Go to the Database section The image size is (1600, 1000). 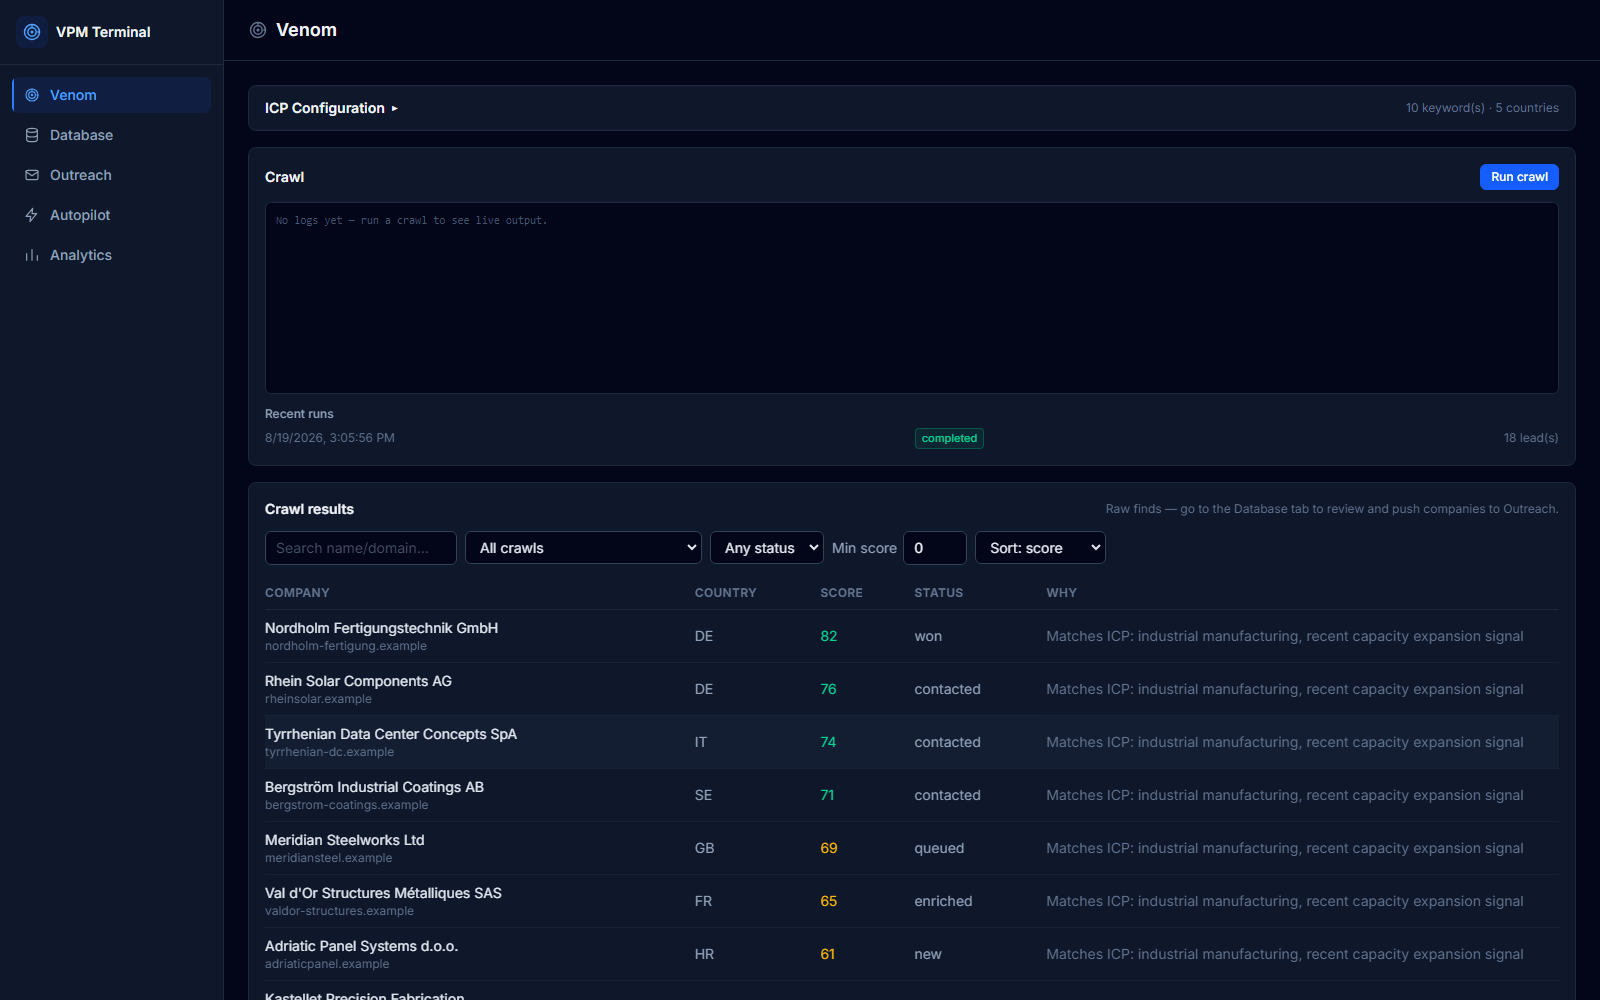tap(112, 135)
